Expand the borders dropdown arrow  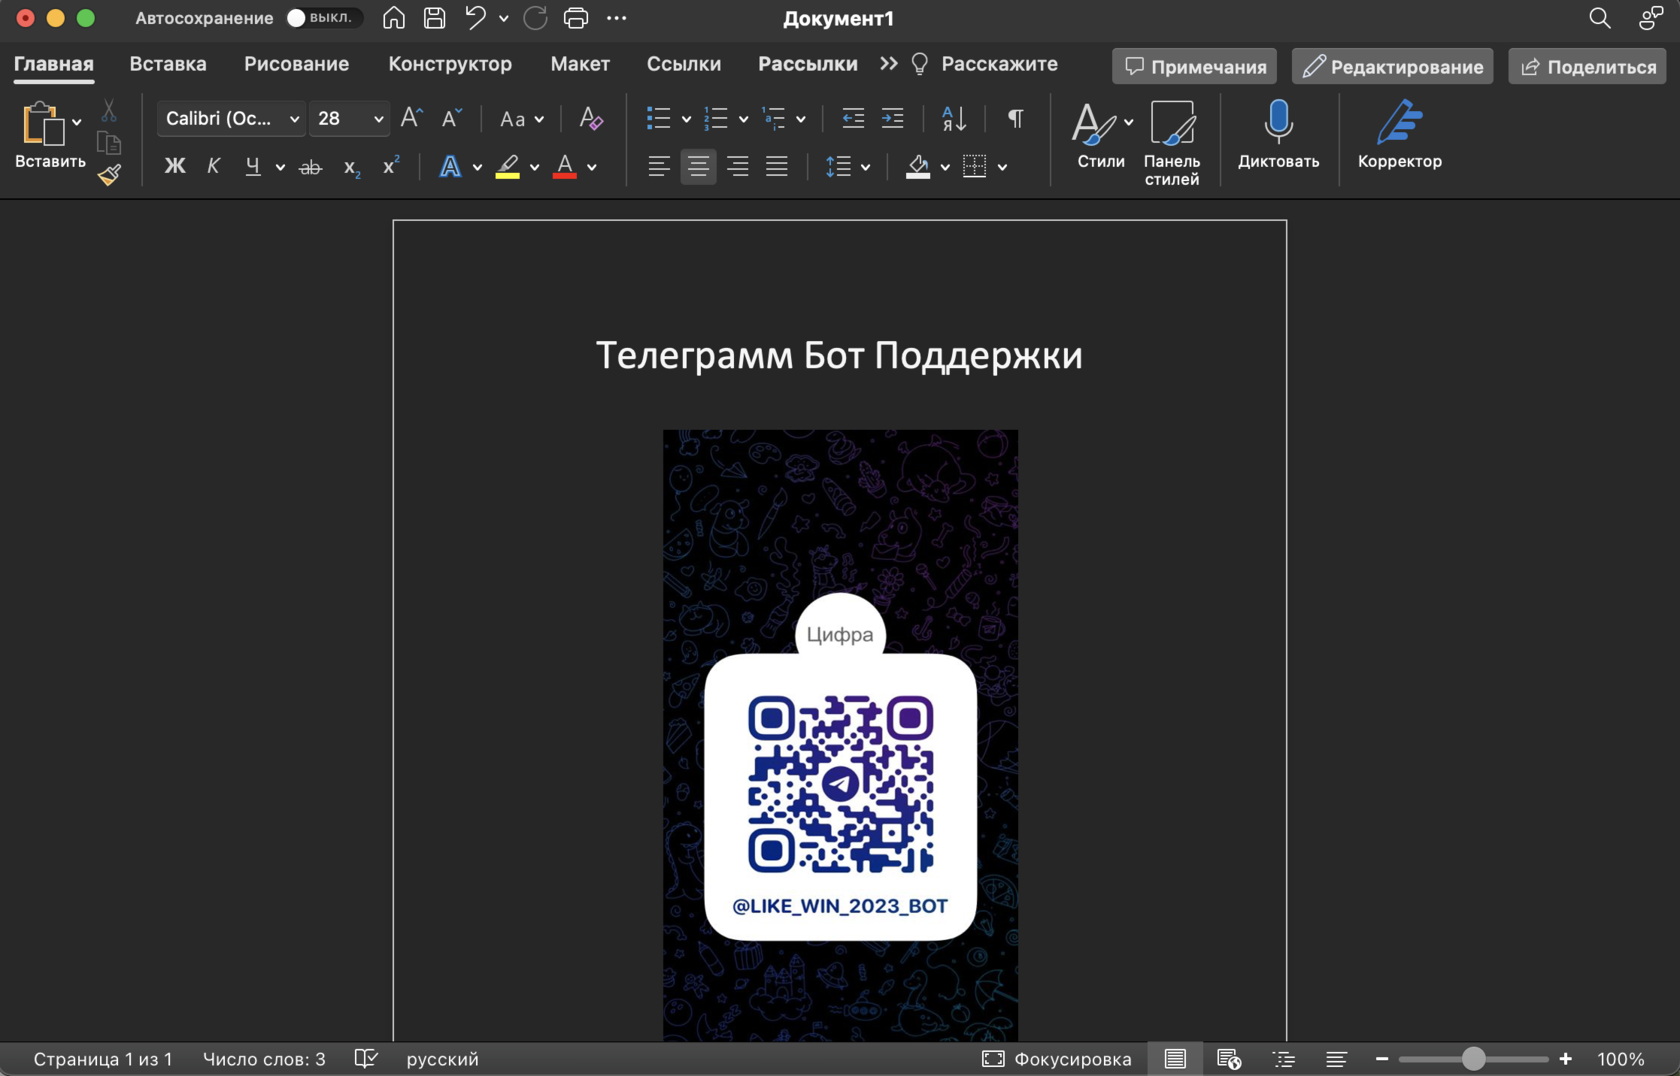(1002, 167)
